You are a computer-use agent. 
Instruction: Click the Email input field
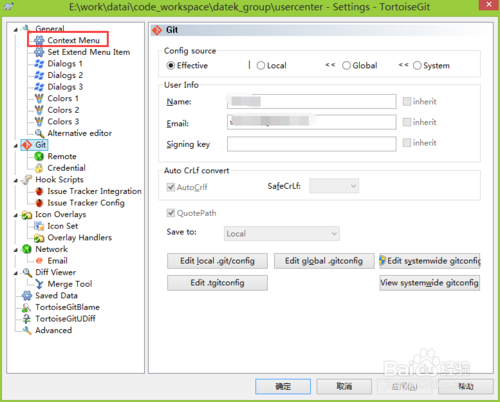coord(312,122)
